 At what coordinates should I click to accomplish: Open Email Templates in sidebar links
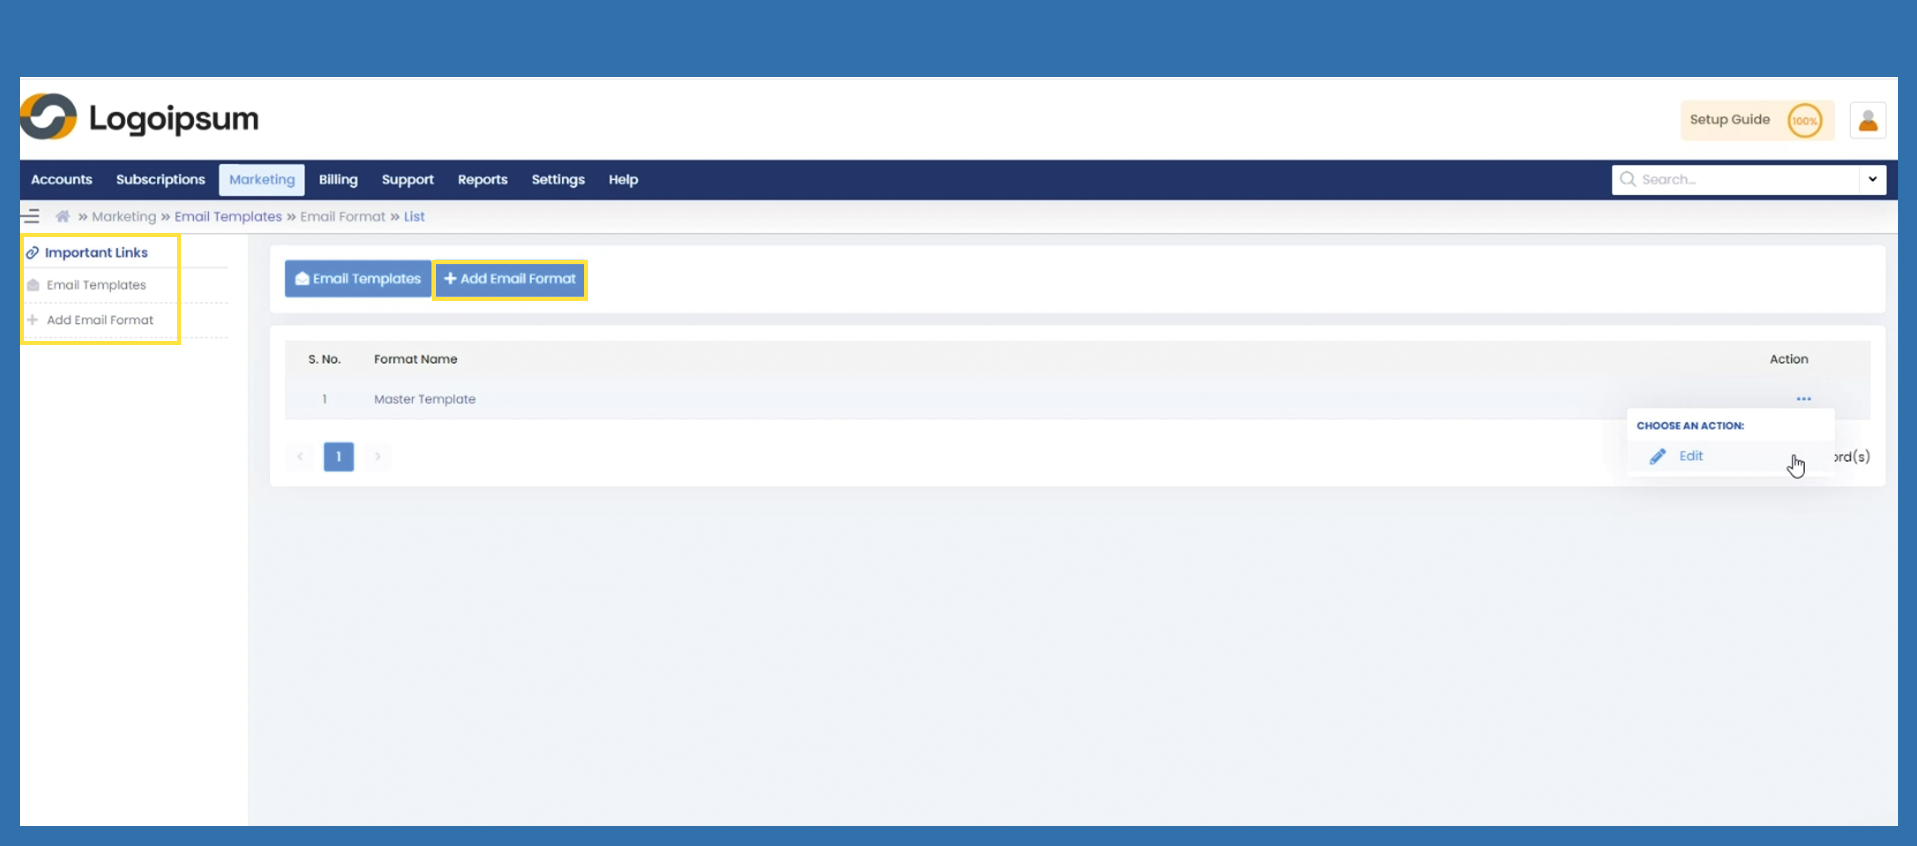click(x=96, y=285)
